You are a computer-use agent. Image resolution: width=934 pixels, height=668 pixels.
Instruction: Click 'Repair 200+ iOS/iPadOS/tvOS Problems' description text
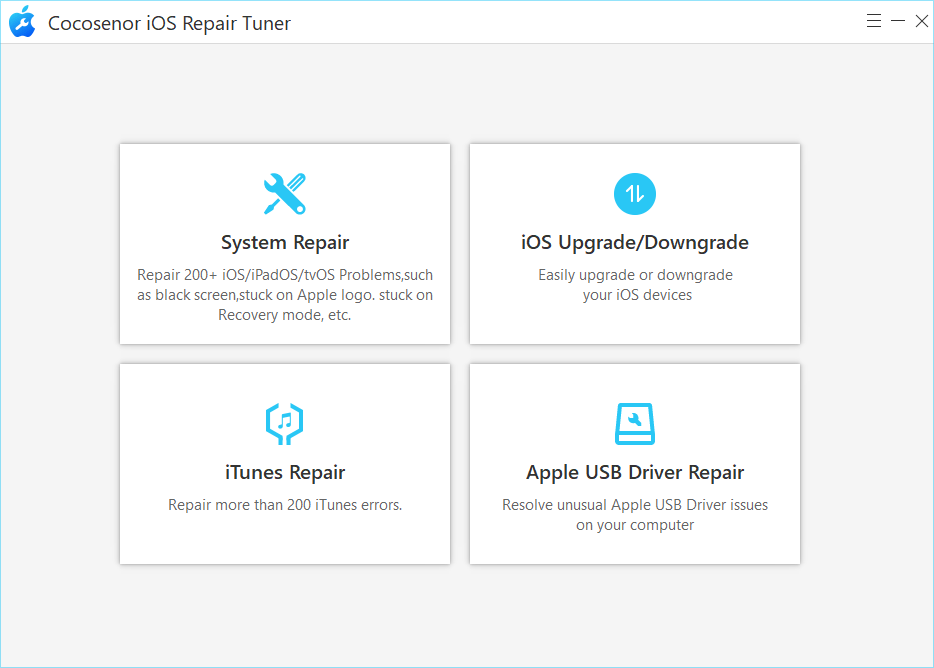click(285, 294)
